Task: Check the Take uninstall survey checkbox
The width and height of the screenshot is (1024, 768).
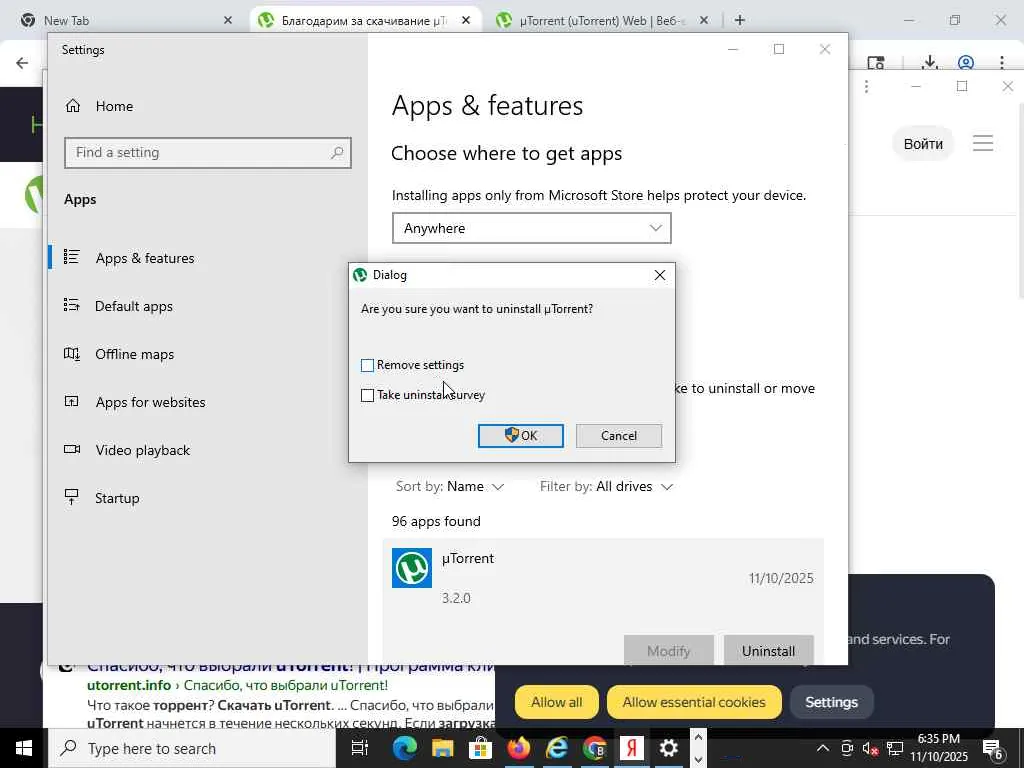Action: (367, 395)
